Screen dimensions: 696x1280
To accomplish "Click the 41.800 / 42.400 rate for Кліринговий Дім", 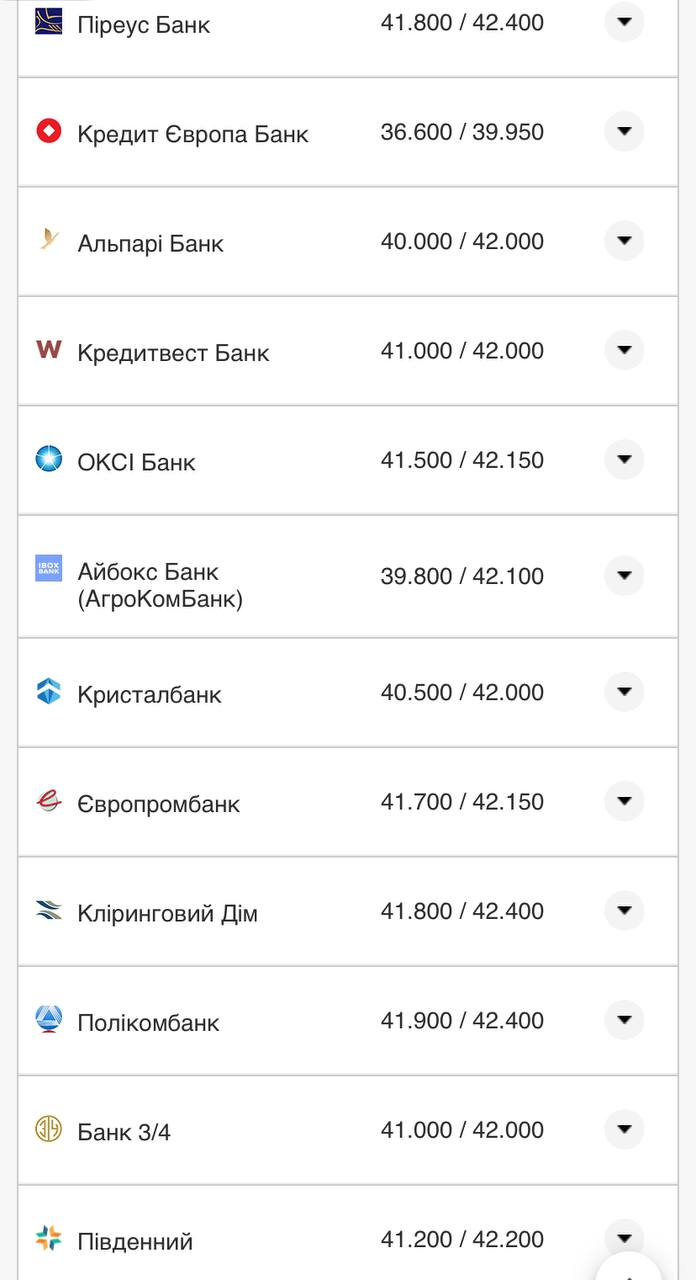I will (x=464, y=911).
